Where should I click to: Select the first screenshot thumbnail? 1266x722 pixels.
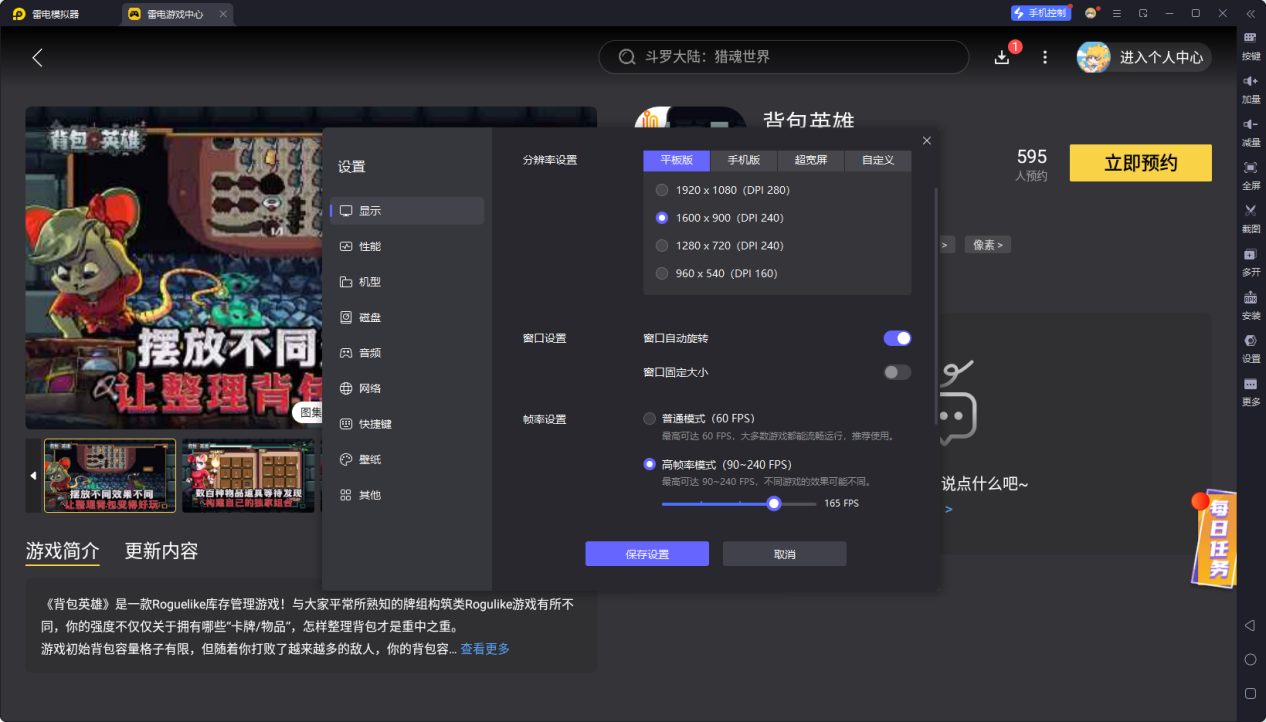[x=110, y=476]
